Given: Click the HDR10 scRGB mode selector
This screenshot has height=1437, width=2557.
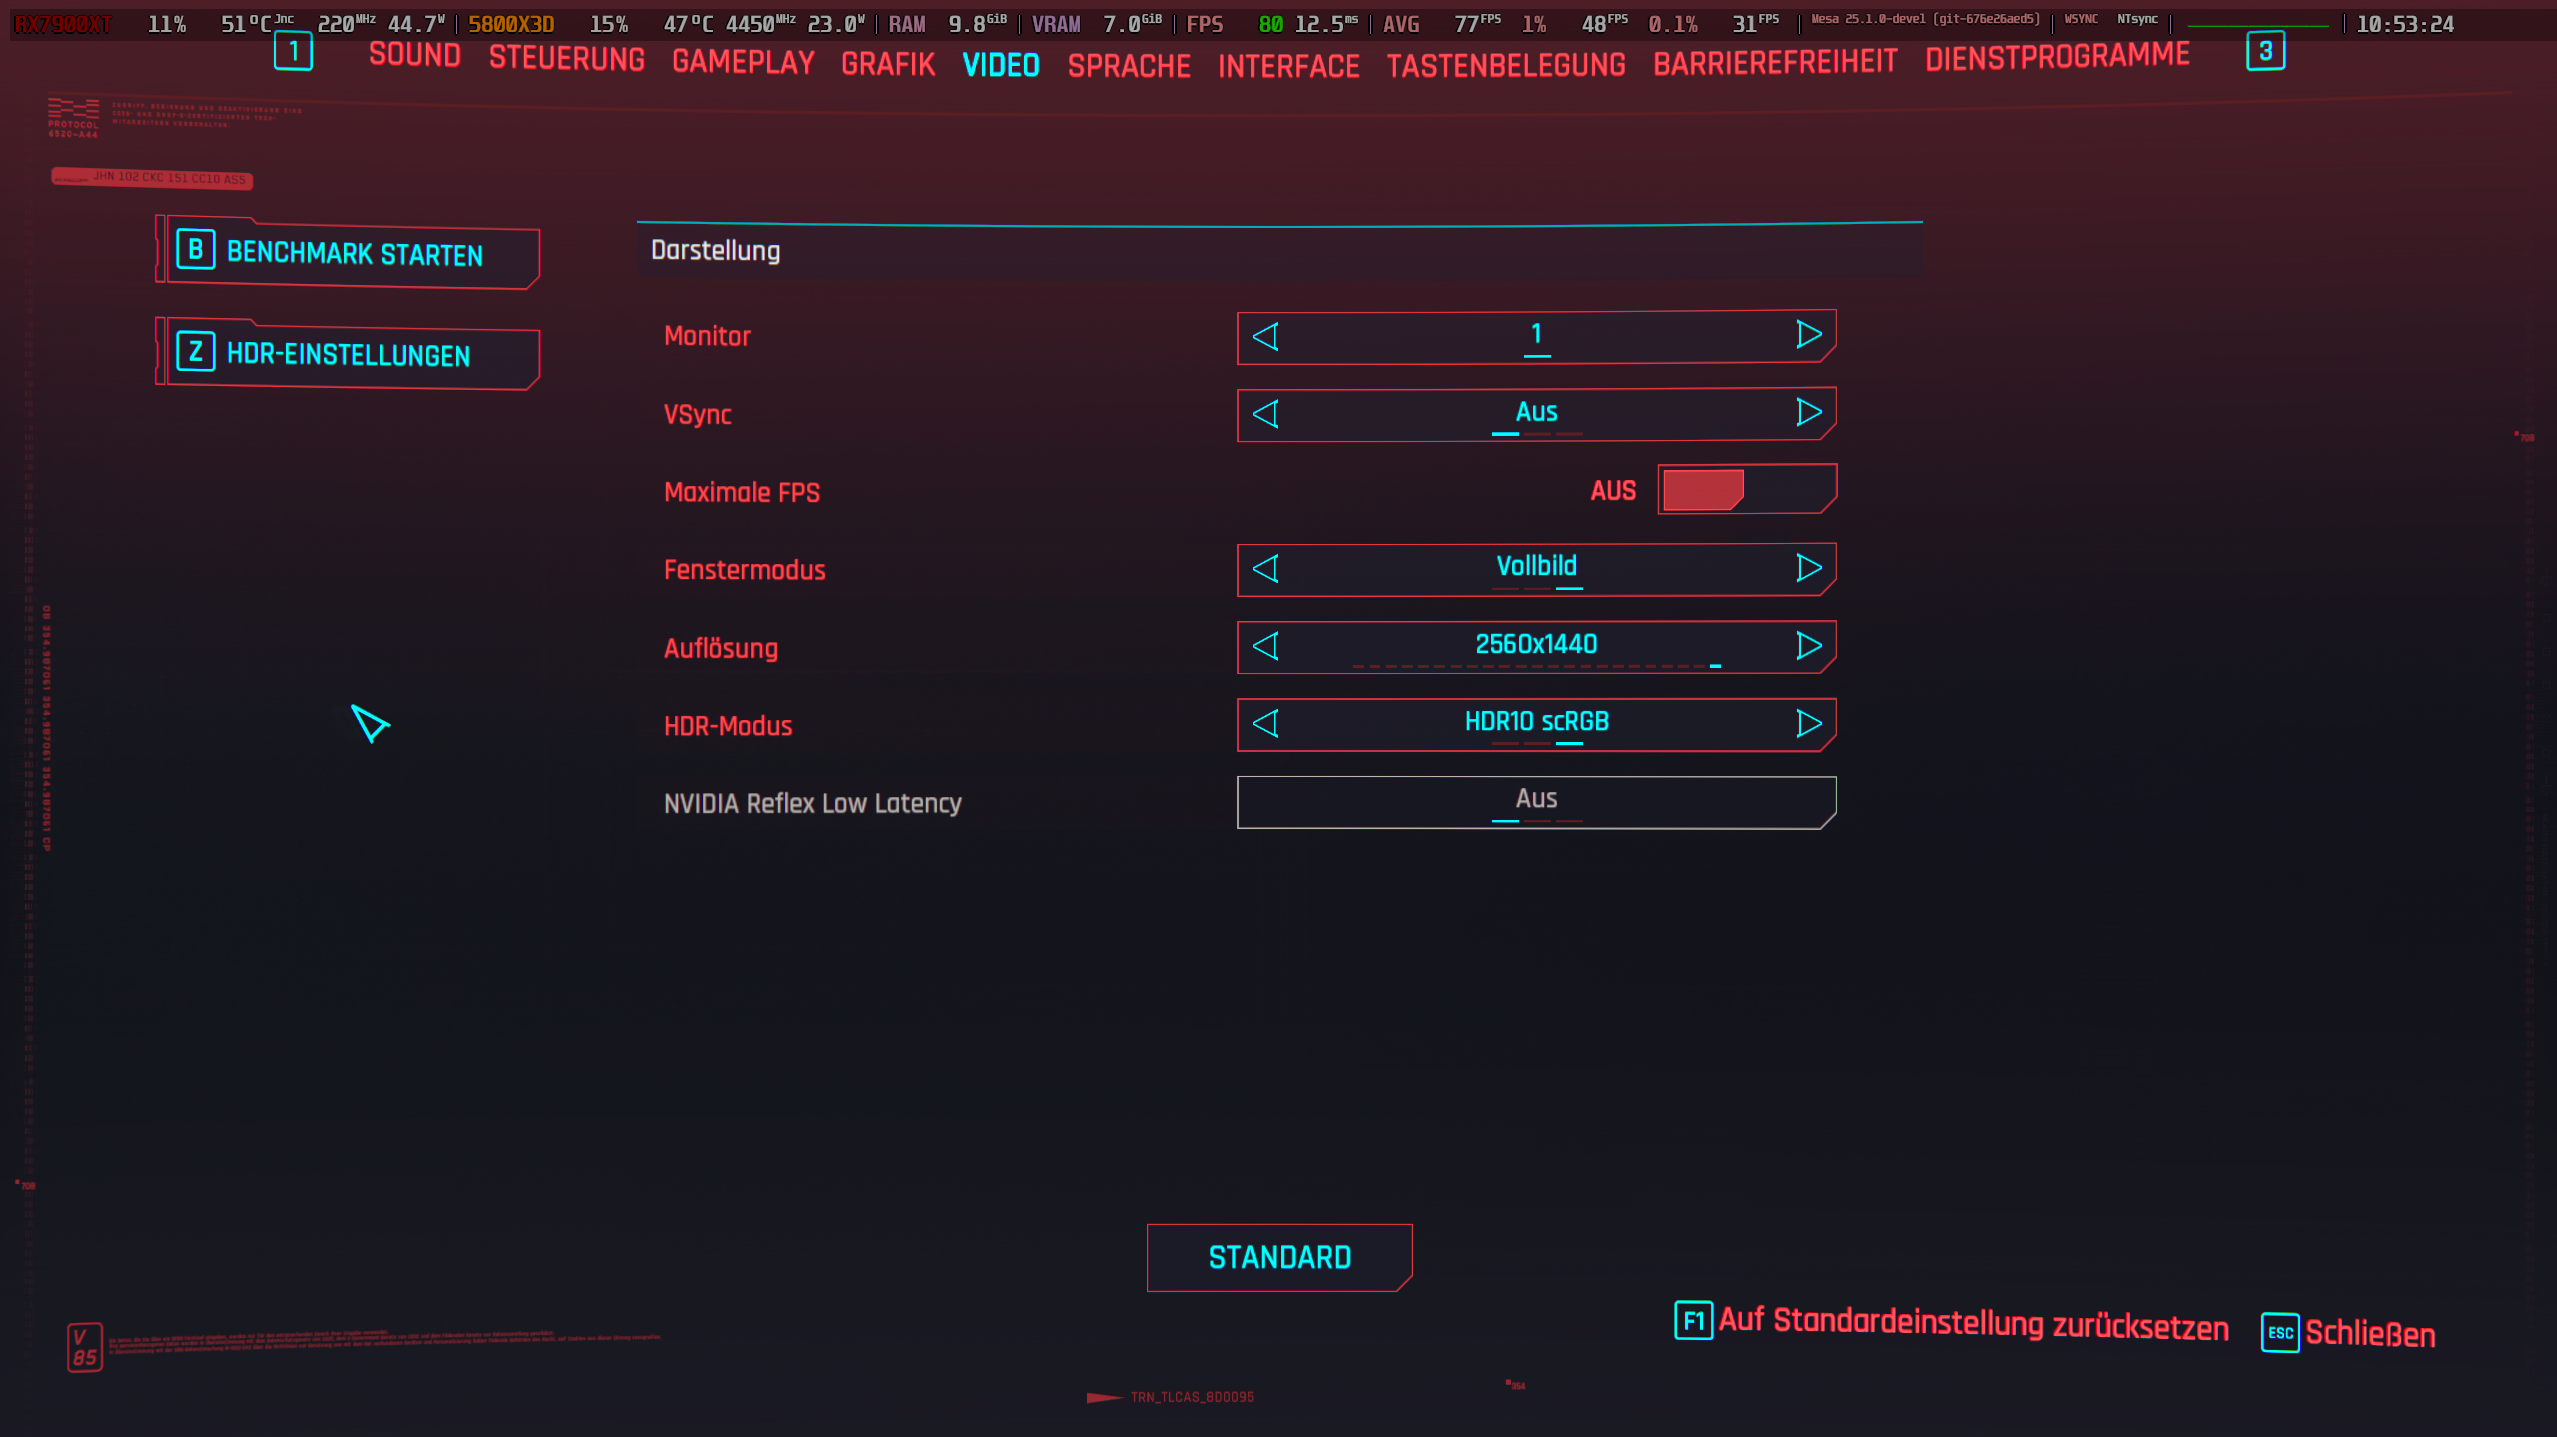Looking at the screenshot, I should pos(1535,723).
